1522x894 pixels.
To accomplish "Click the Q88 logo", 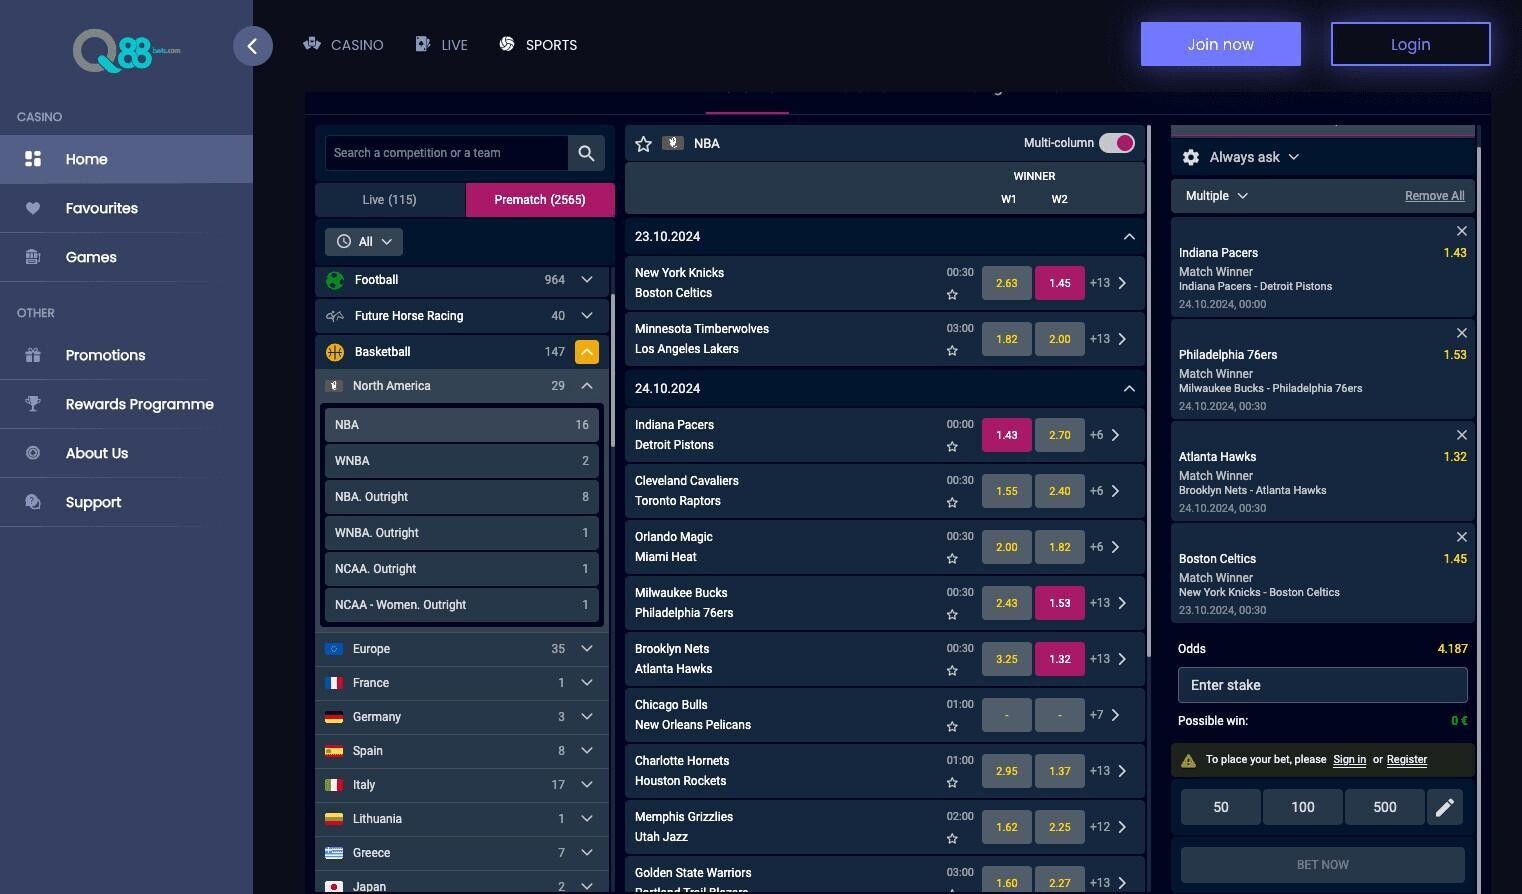I will (126, 50).
